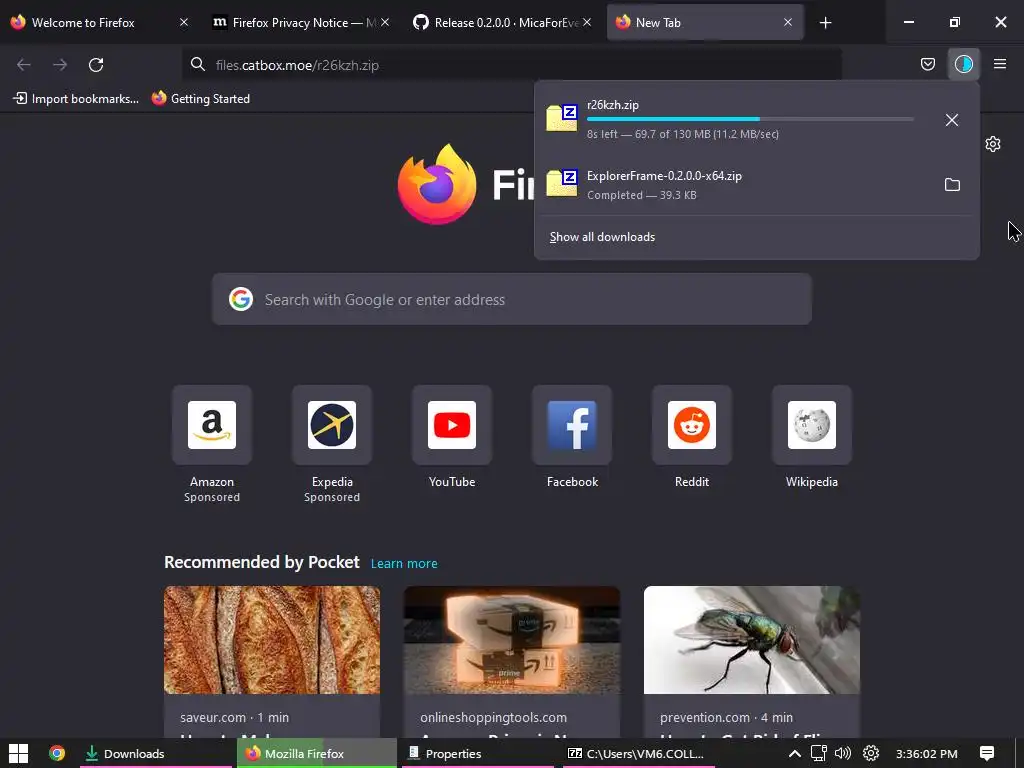Click the ExplorerFrame-0.2.0.0-x64.zip file name
The image size is (1024, 768).
pyautogui.click(x=664, y=176)
